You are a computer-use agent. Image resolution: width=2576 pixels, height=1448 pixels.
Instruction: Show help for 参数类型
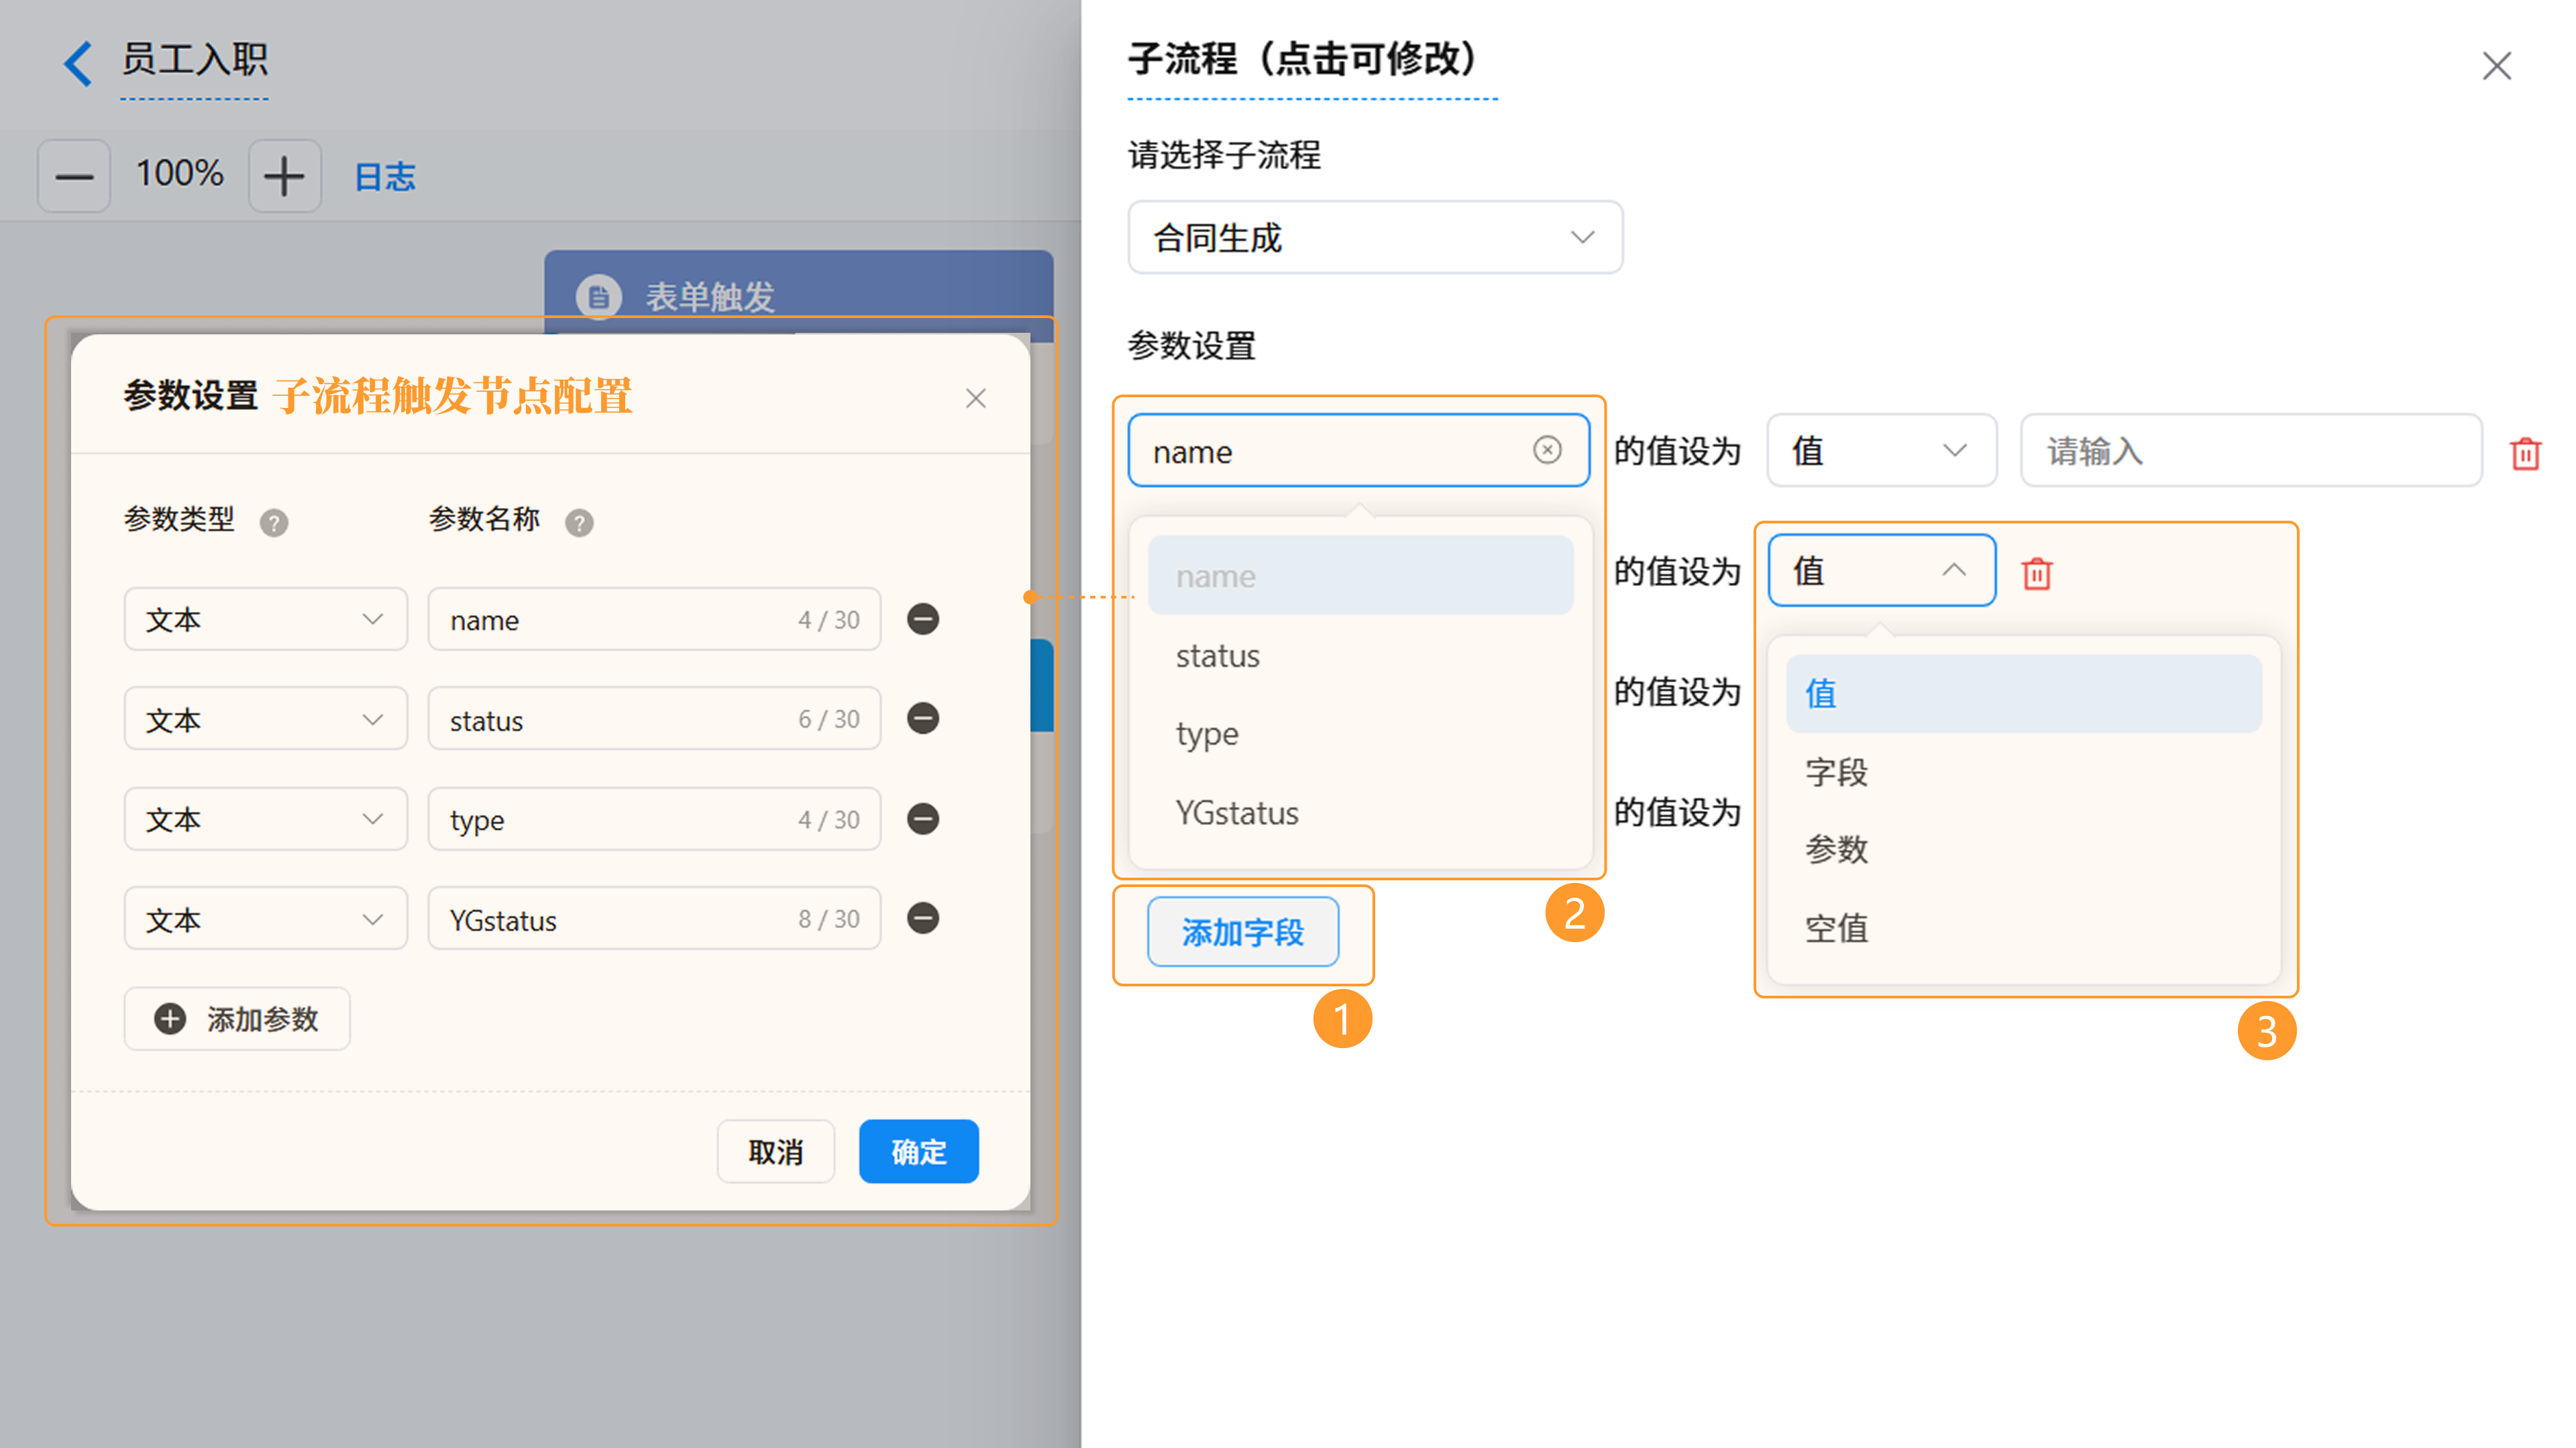click(x=274, y=522)
